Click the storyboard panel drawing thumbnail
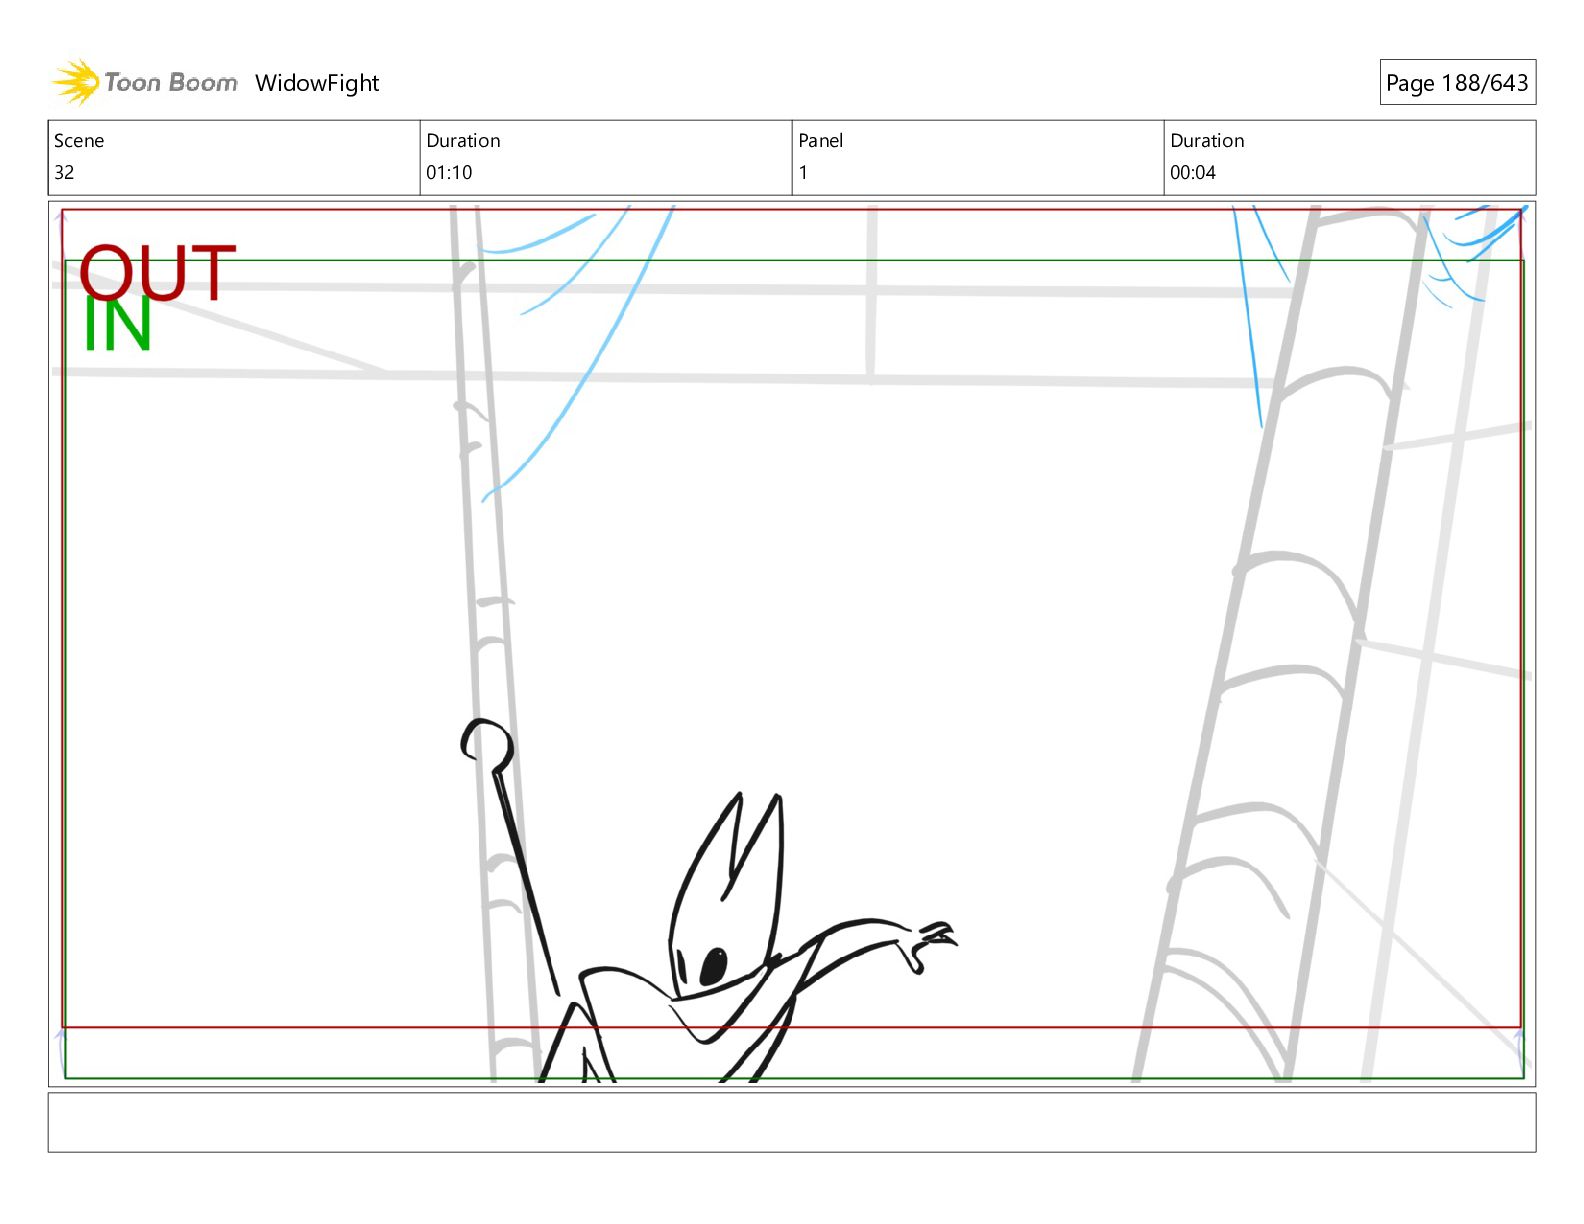Viewport: 1584px width, 1224px height. 792,644
